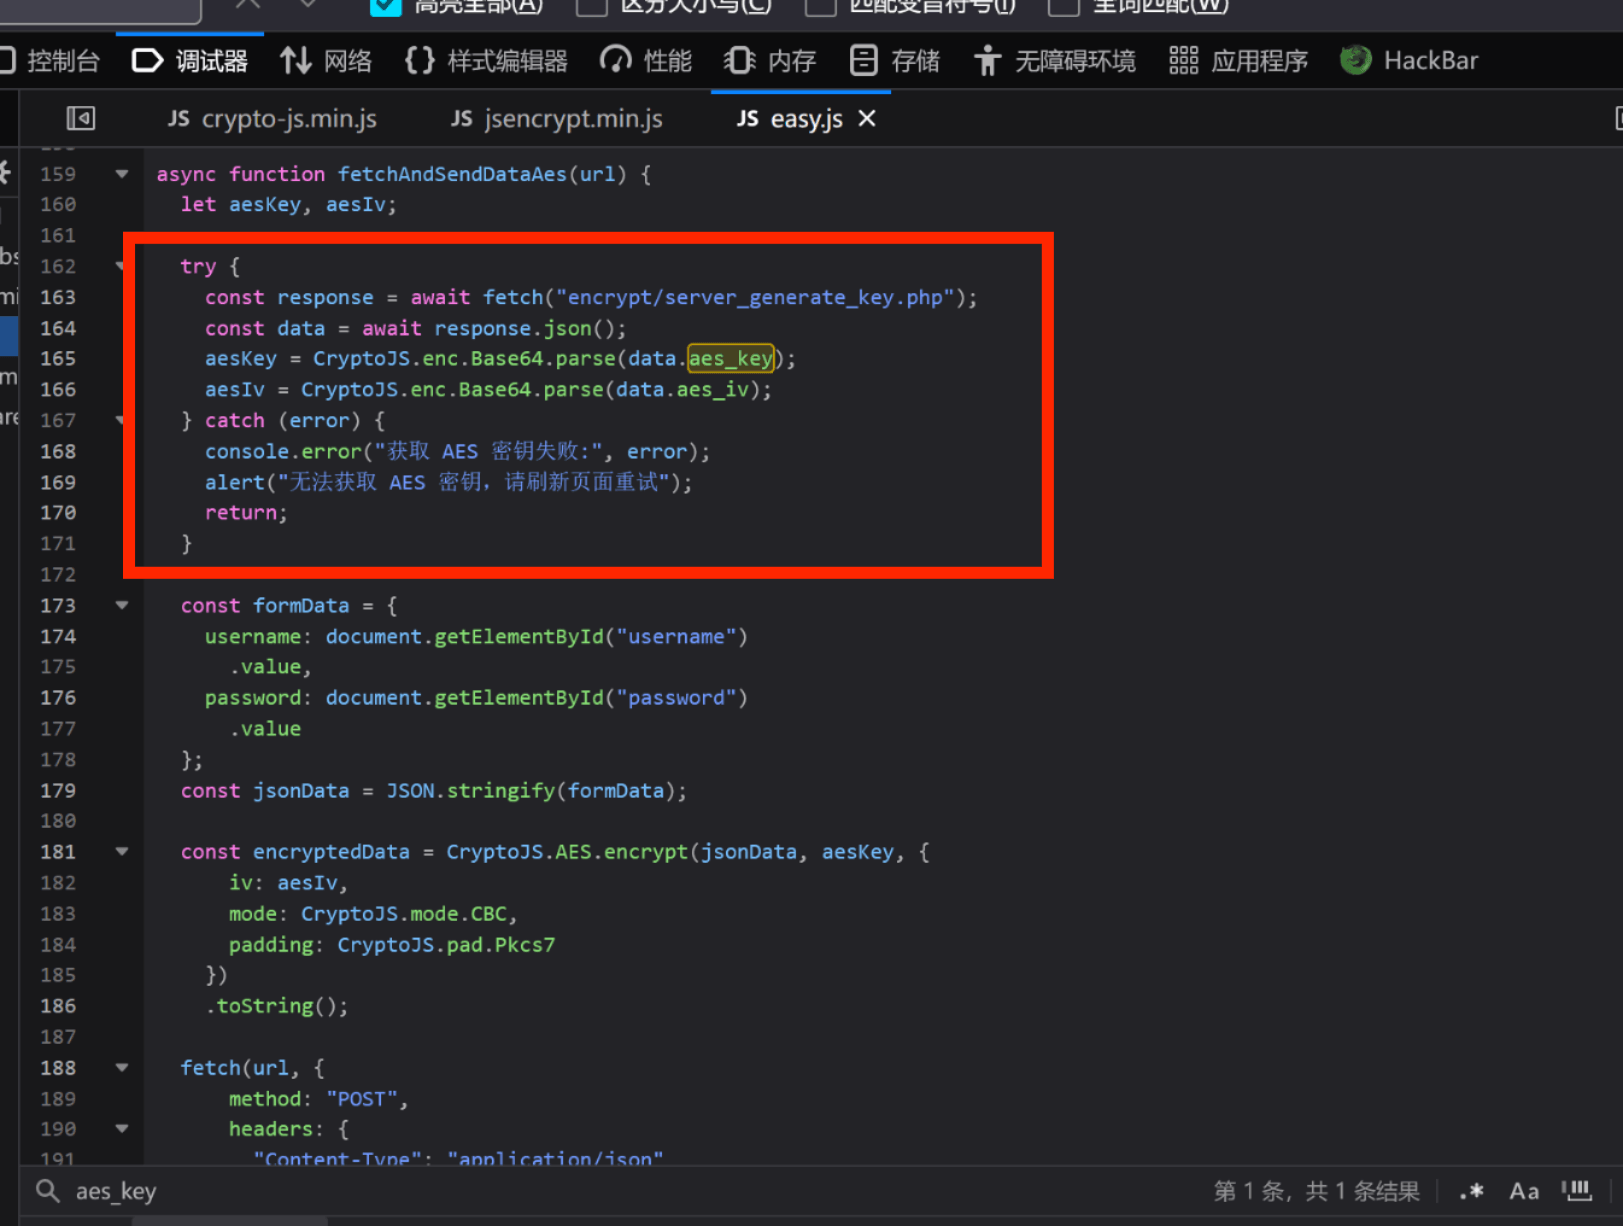Click CryptoJS.pad.Pkcs7 on line 184
Image resolution: width=1623 pixels, height=1226 pixels.
446,945
